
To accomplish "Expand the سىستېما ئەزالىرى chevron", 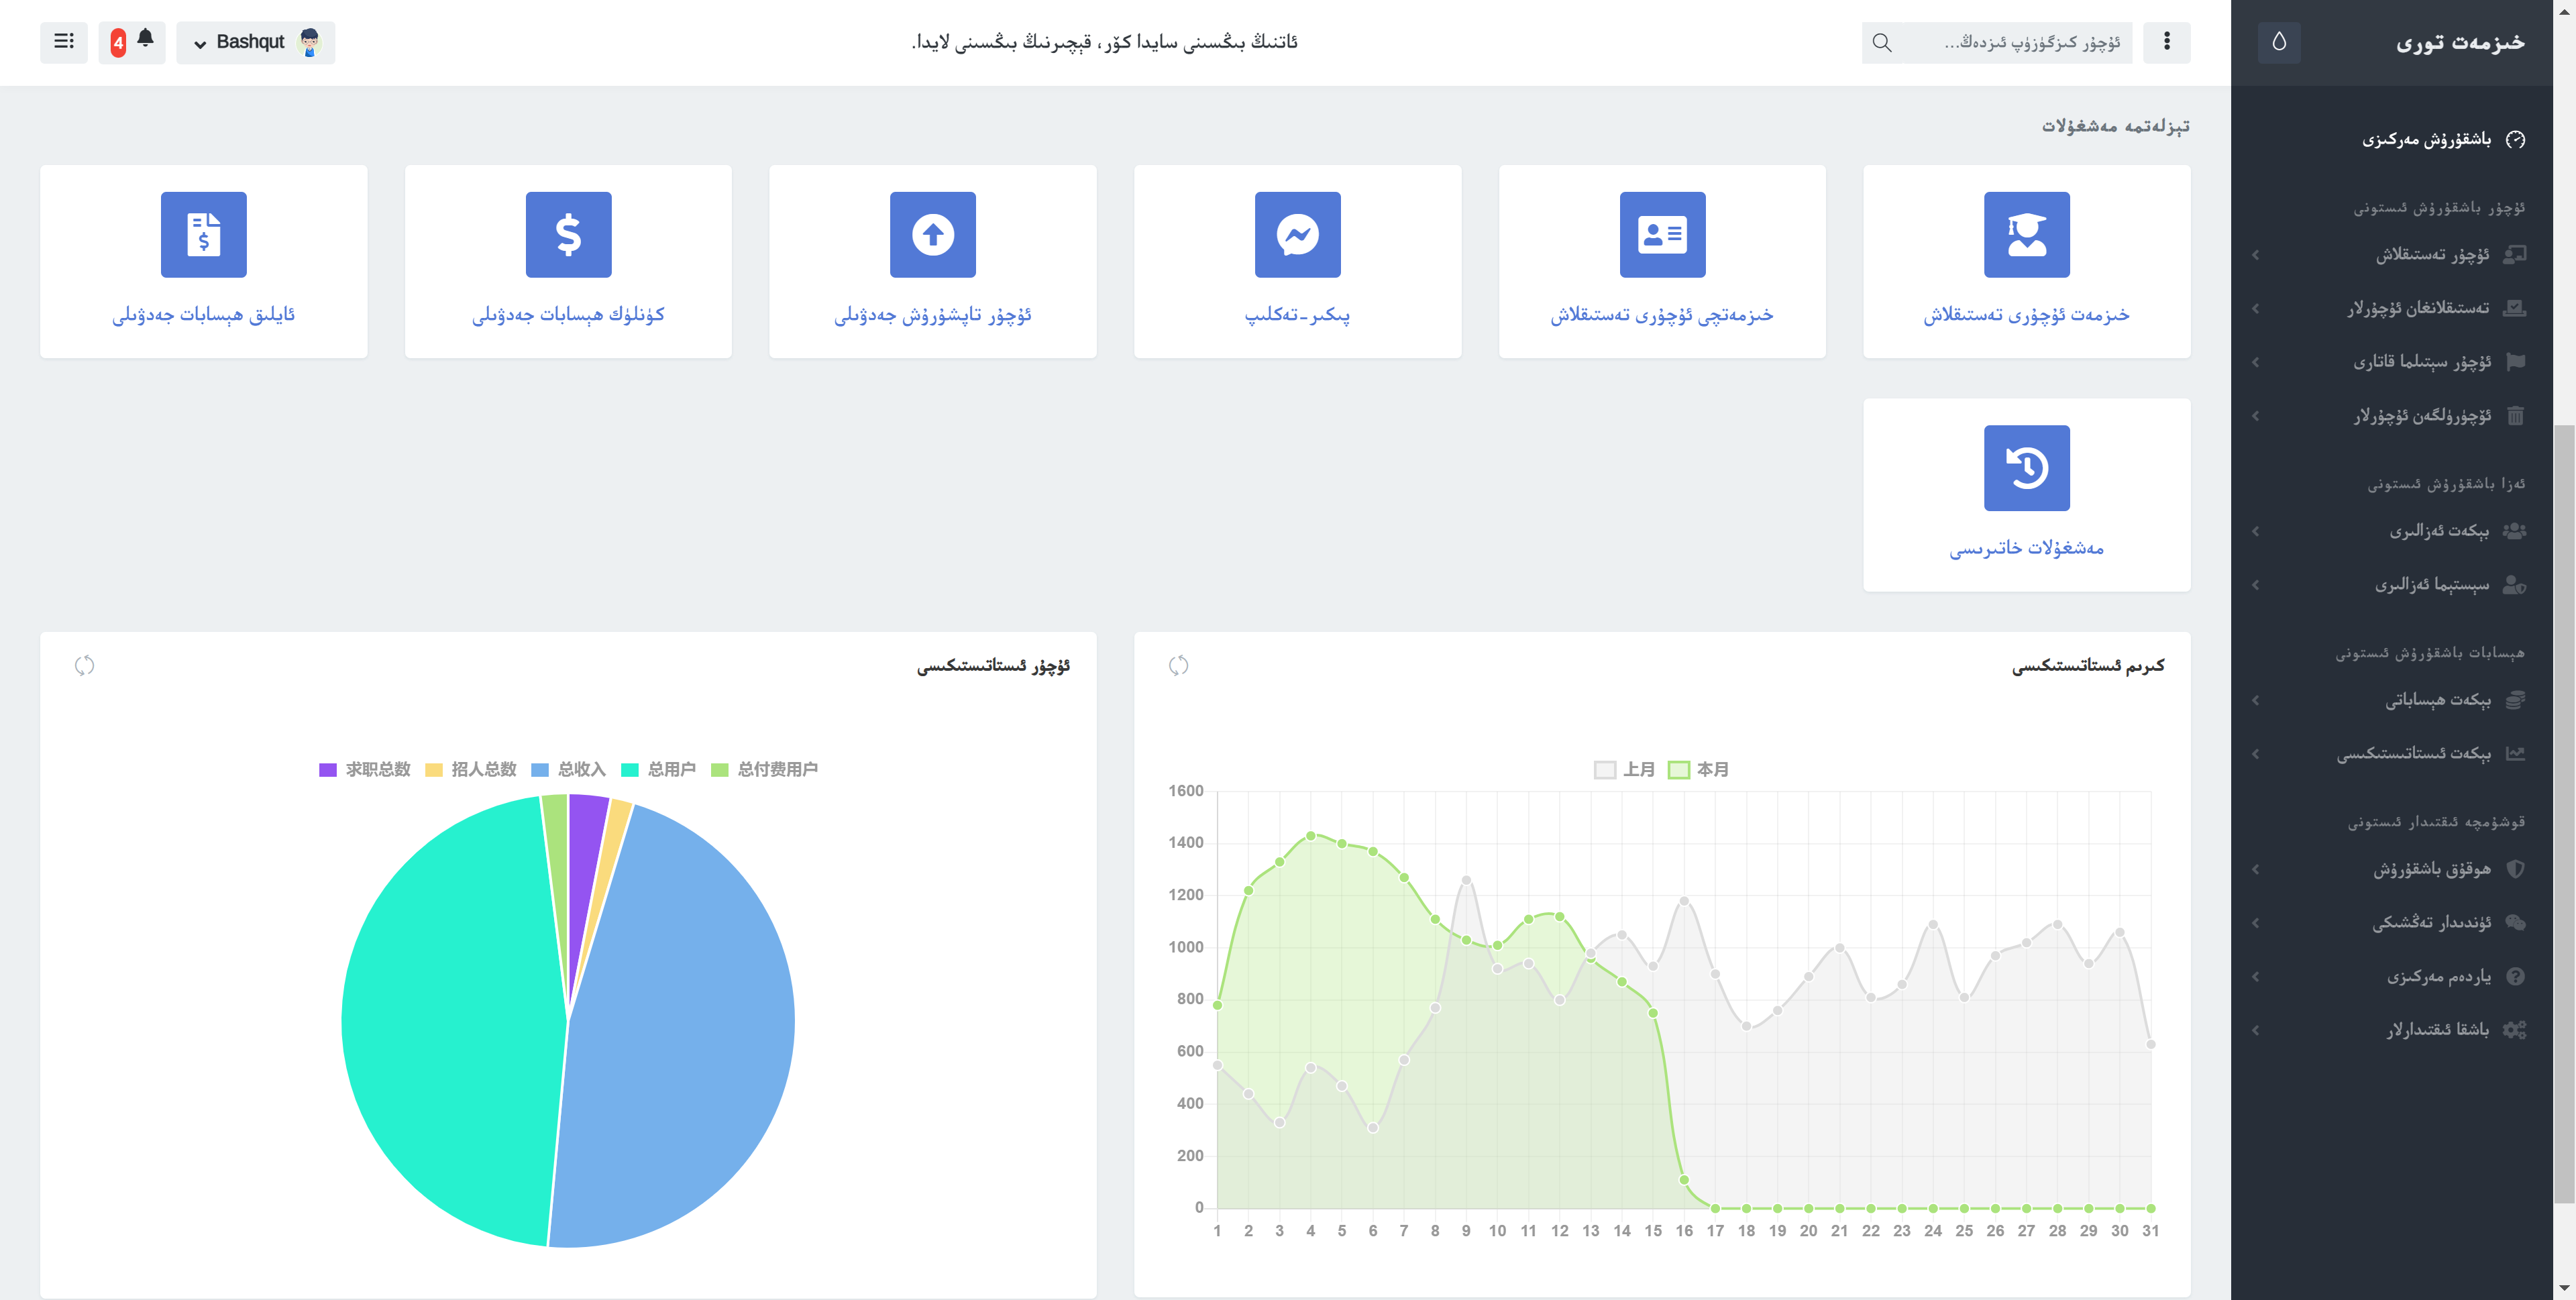I will coord(2256,584).
